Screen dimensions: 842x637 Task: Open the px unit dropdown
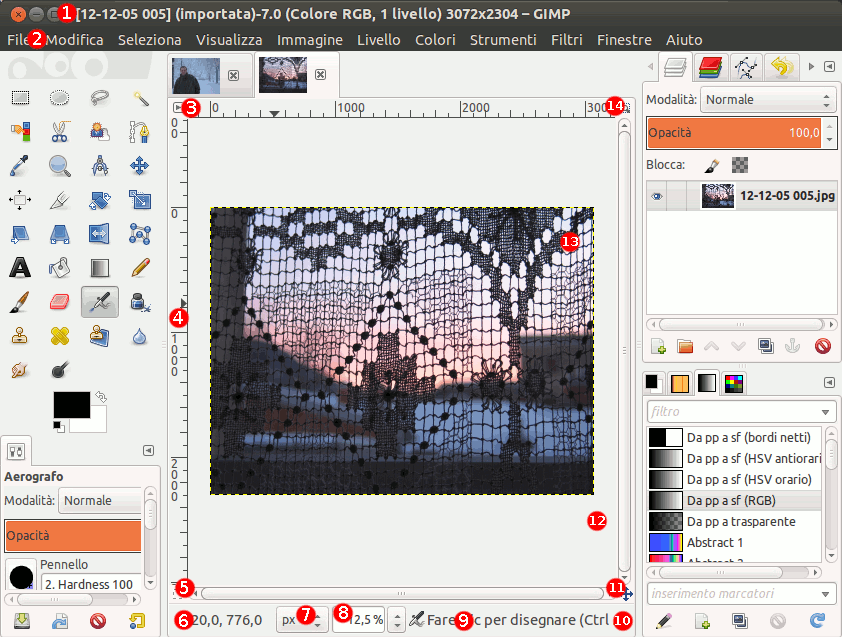[x=302, y=620]
